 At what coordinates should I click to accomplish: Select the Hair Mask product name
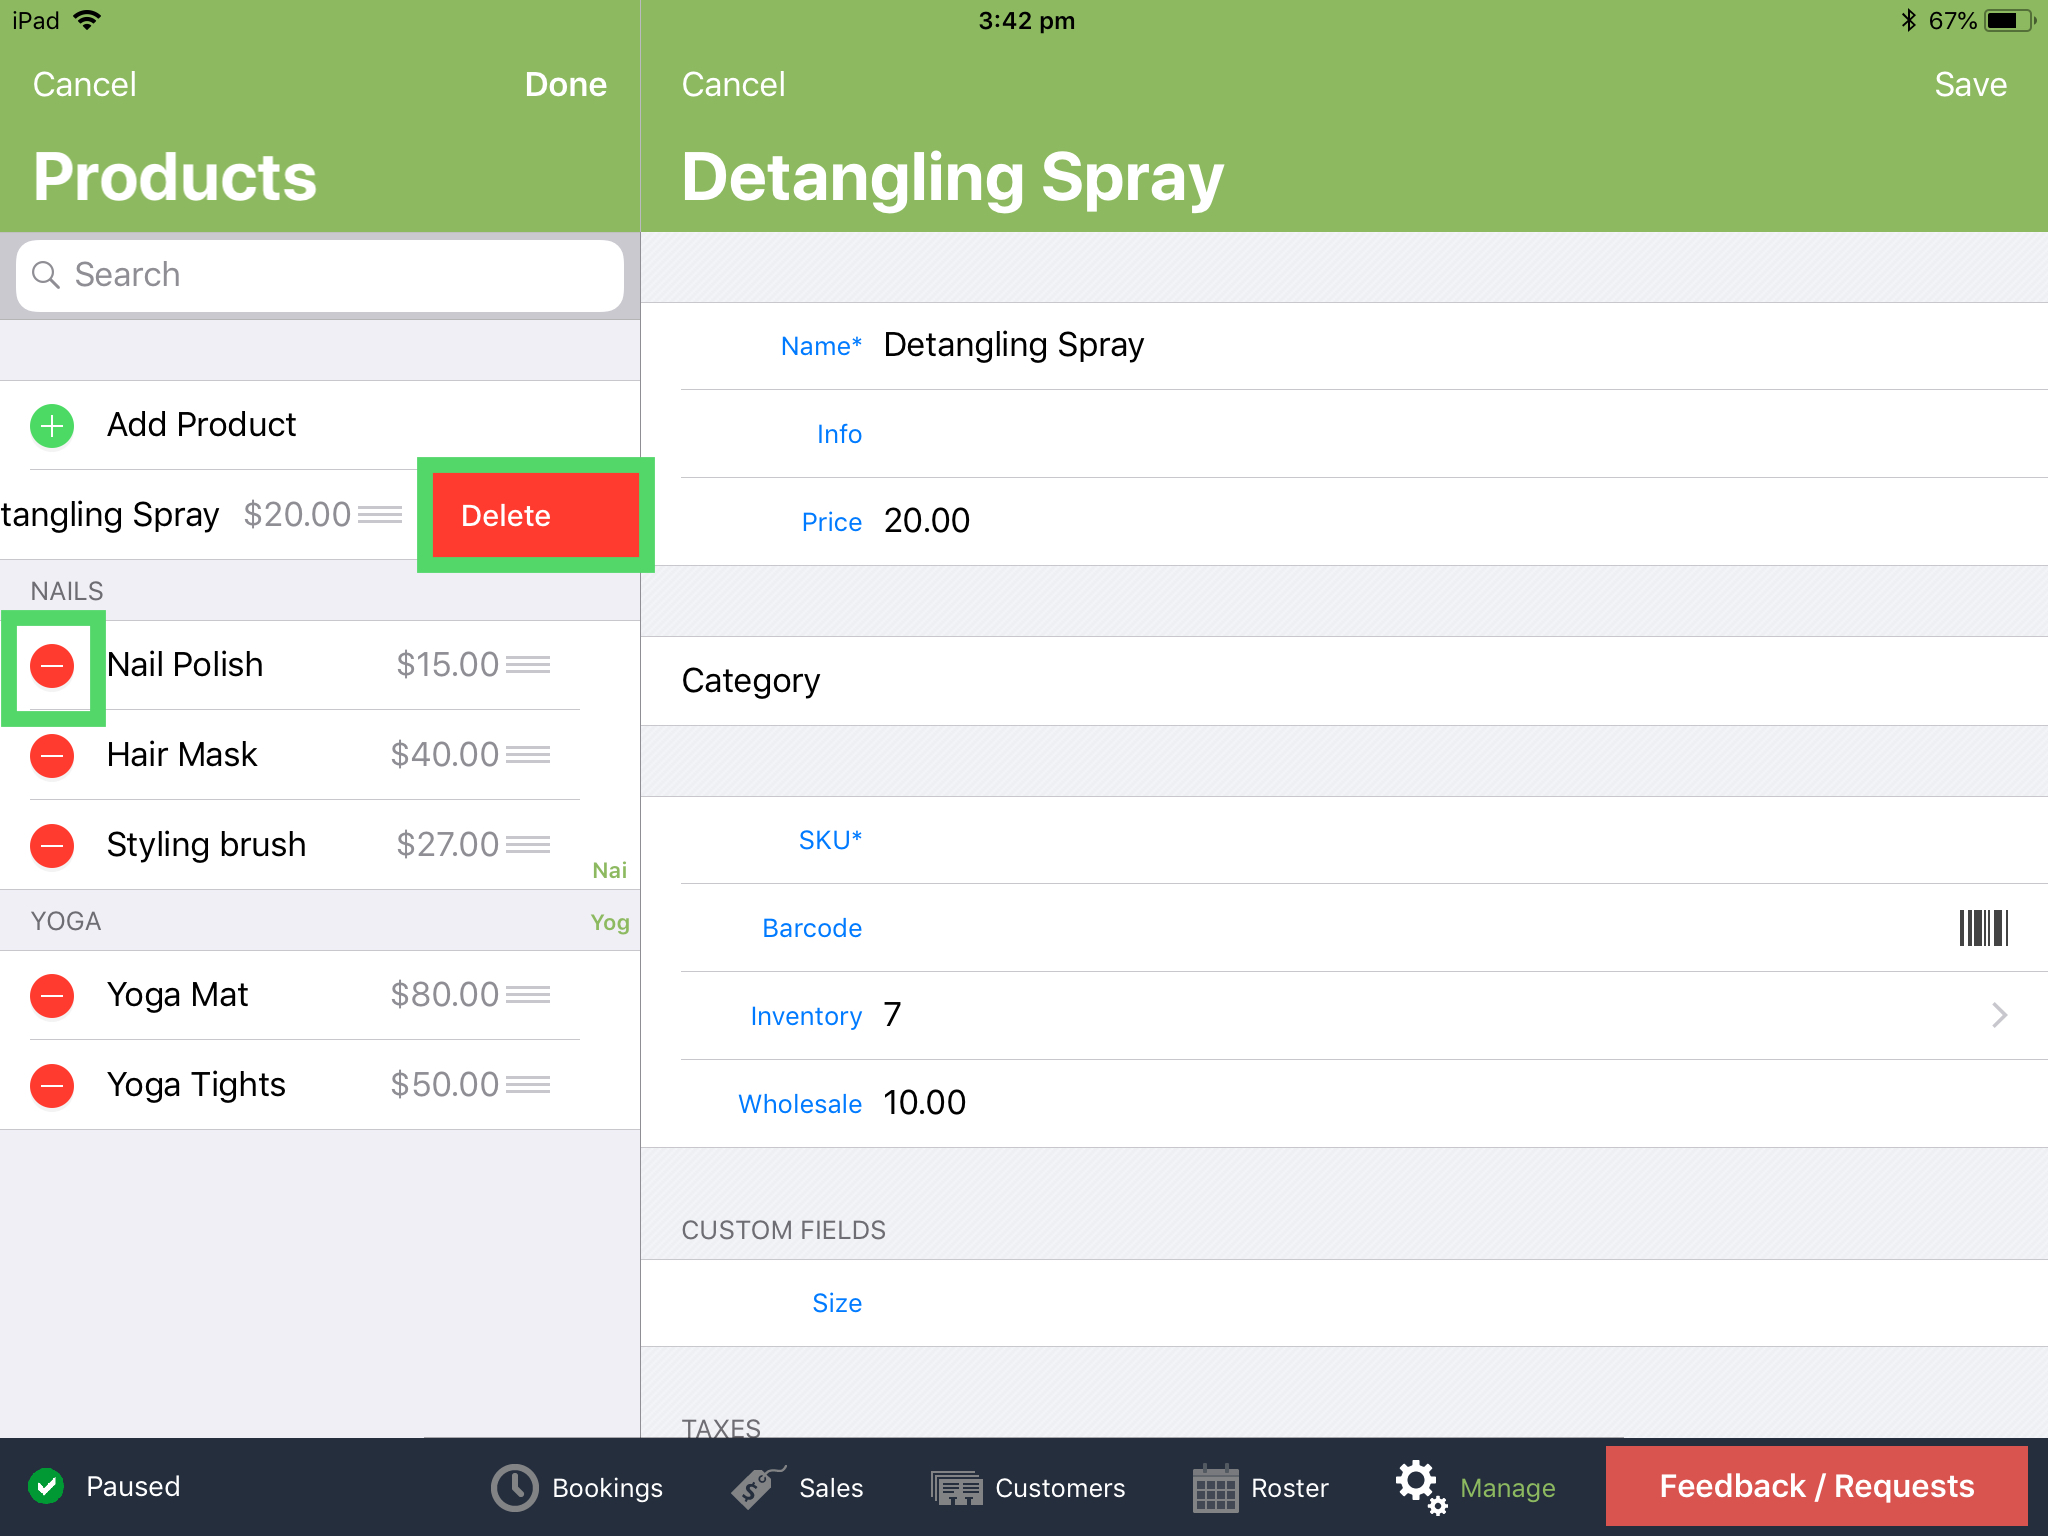pyautogui.click(x=182, y=755)
